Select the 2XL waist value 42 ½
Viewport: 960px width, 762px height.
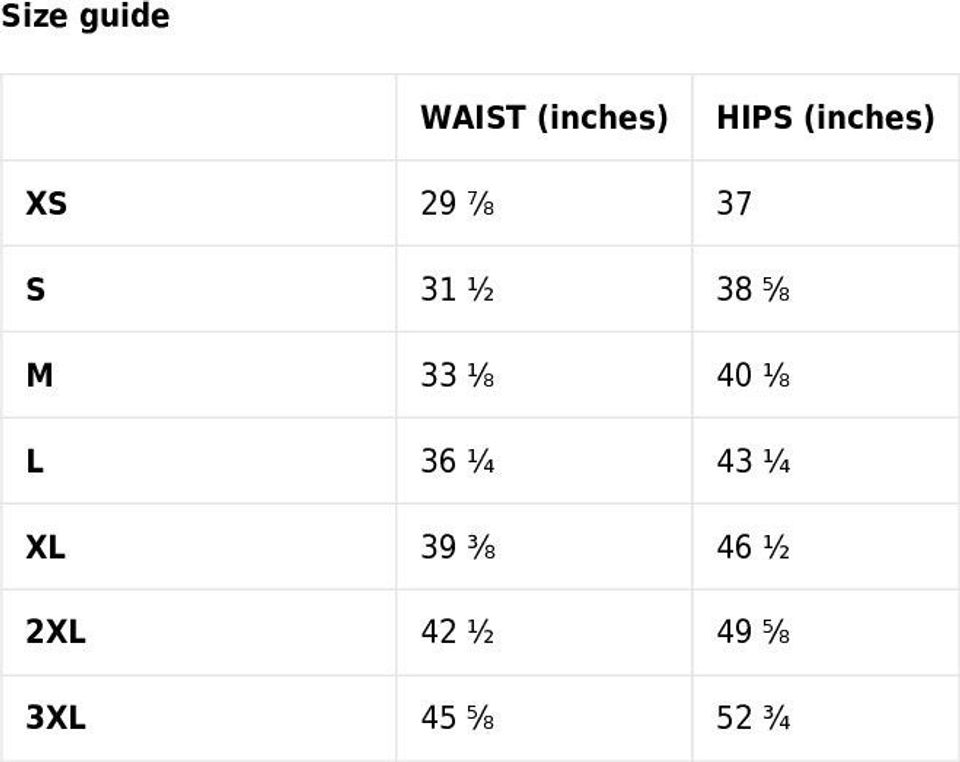(x=457, y=633)
